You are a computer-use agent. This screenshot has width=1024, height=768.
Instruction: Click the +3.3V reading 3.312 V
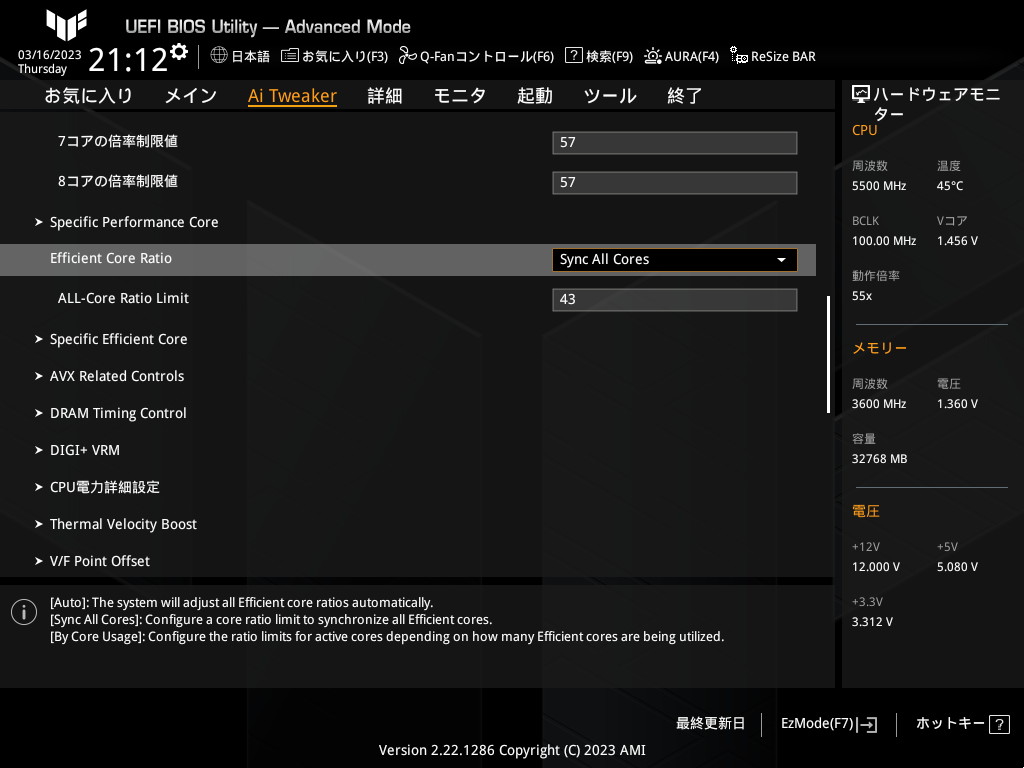pyautogui.click(x=872, y=622)
